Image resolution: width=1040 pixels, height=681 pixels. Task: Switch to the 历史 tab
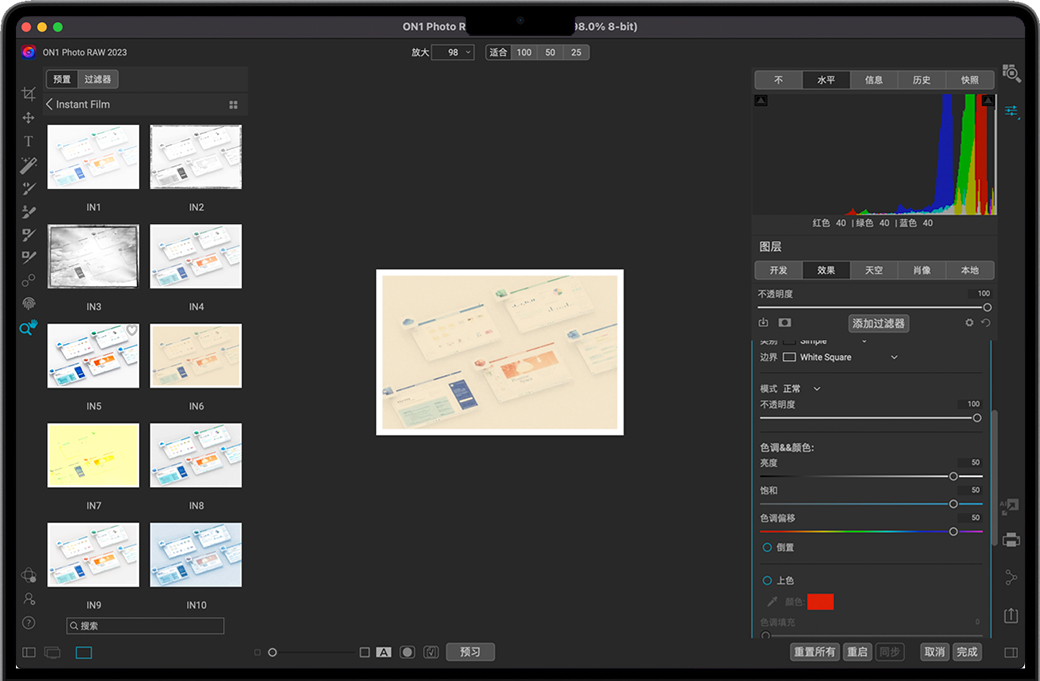[x=921, y=80]
